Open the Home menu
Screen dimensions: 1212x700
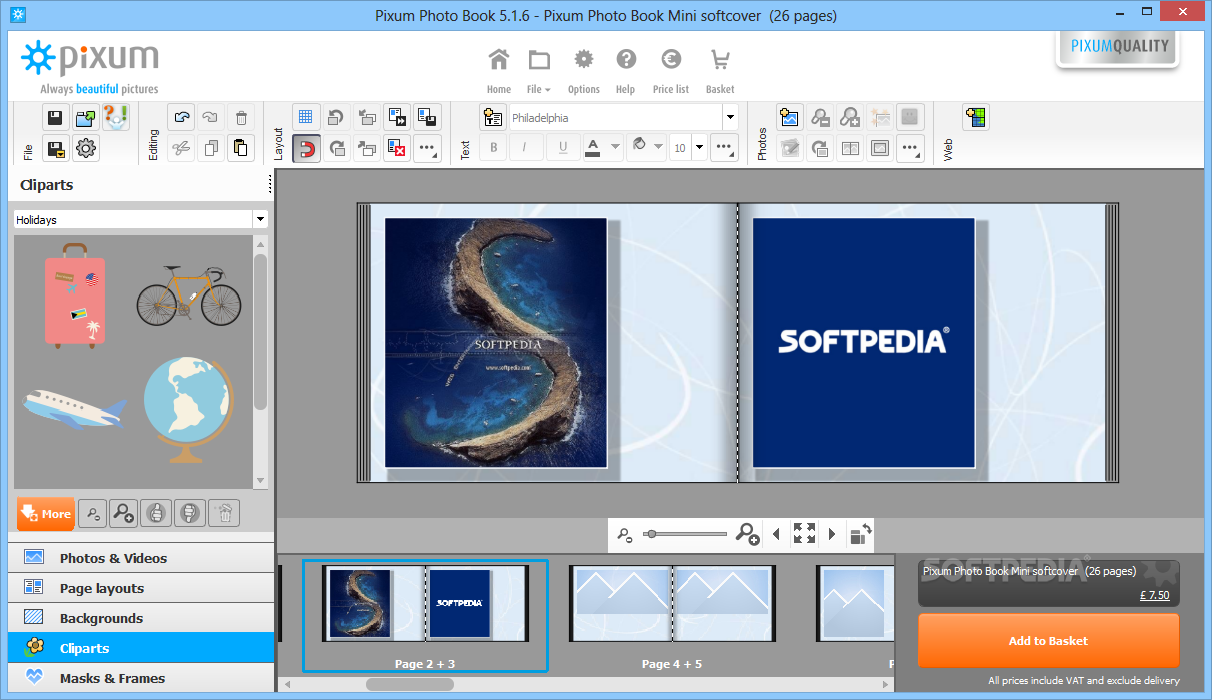pos(499,70)
